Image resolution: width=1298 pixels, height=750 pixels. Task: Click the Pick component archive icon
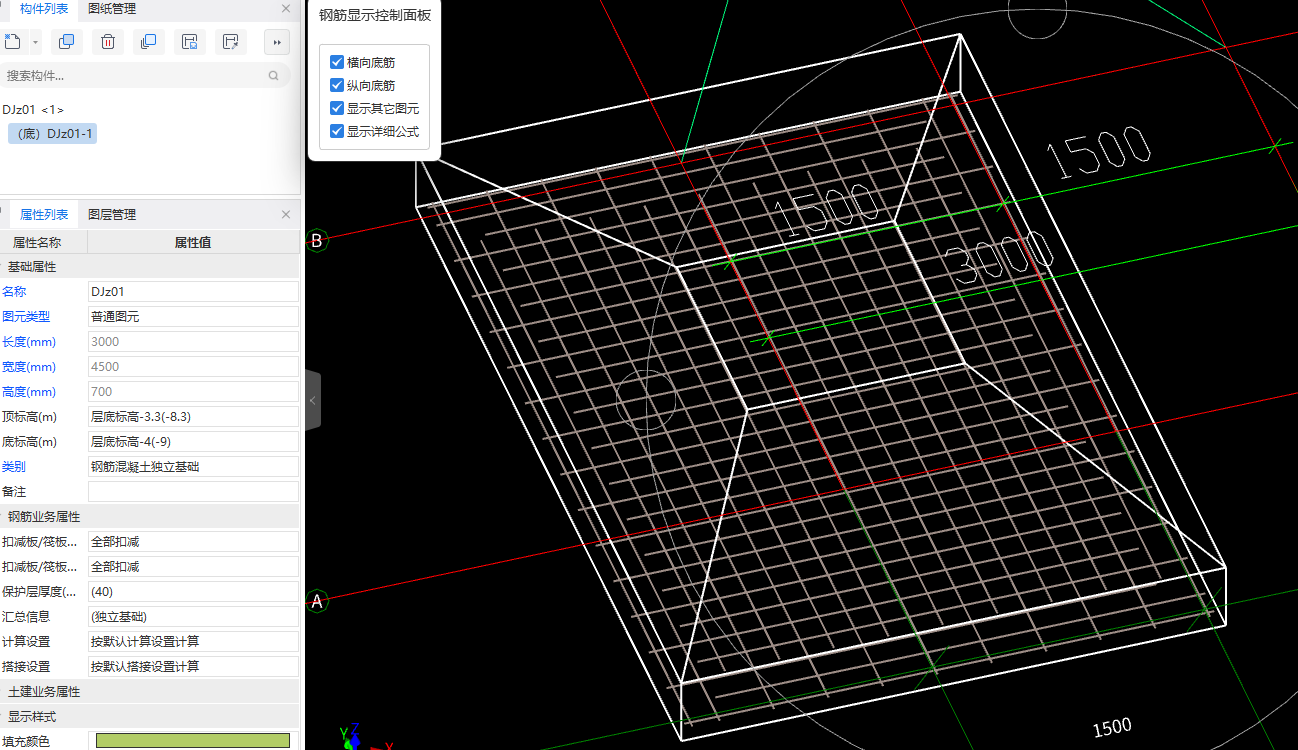click(231, 41)
